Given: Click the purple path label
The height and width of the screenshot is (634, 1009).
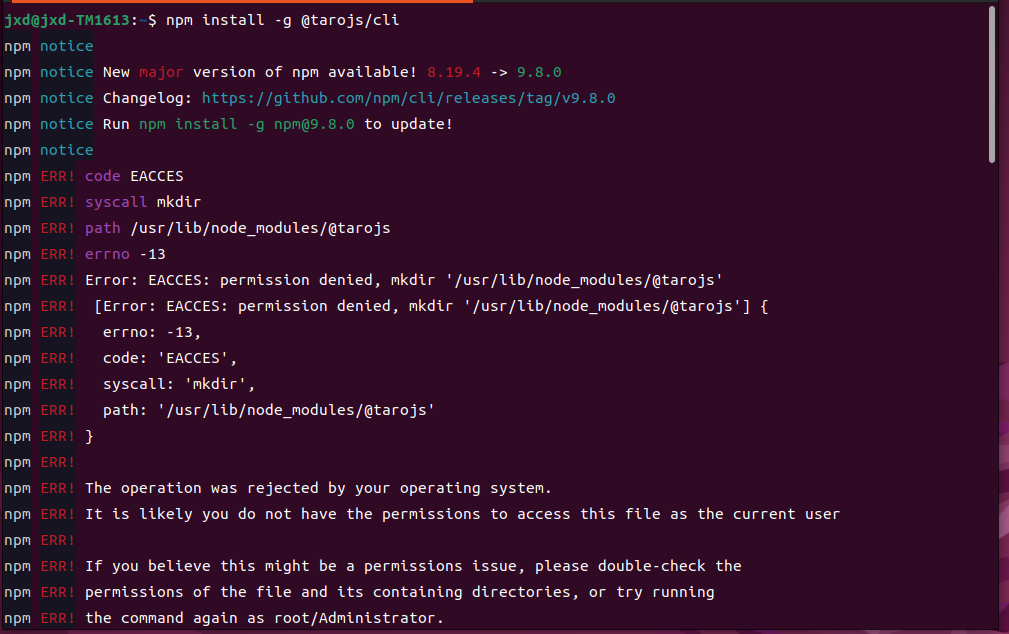Looking at the screenshot, I should click(102, 228).
